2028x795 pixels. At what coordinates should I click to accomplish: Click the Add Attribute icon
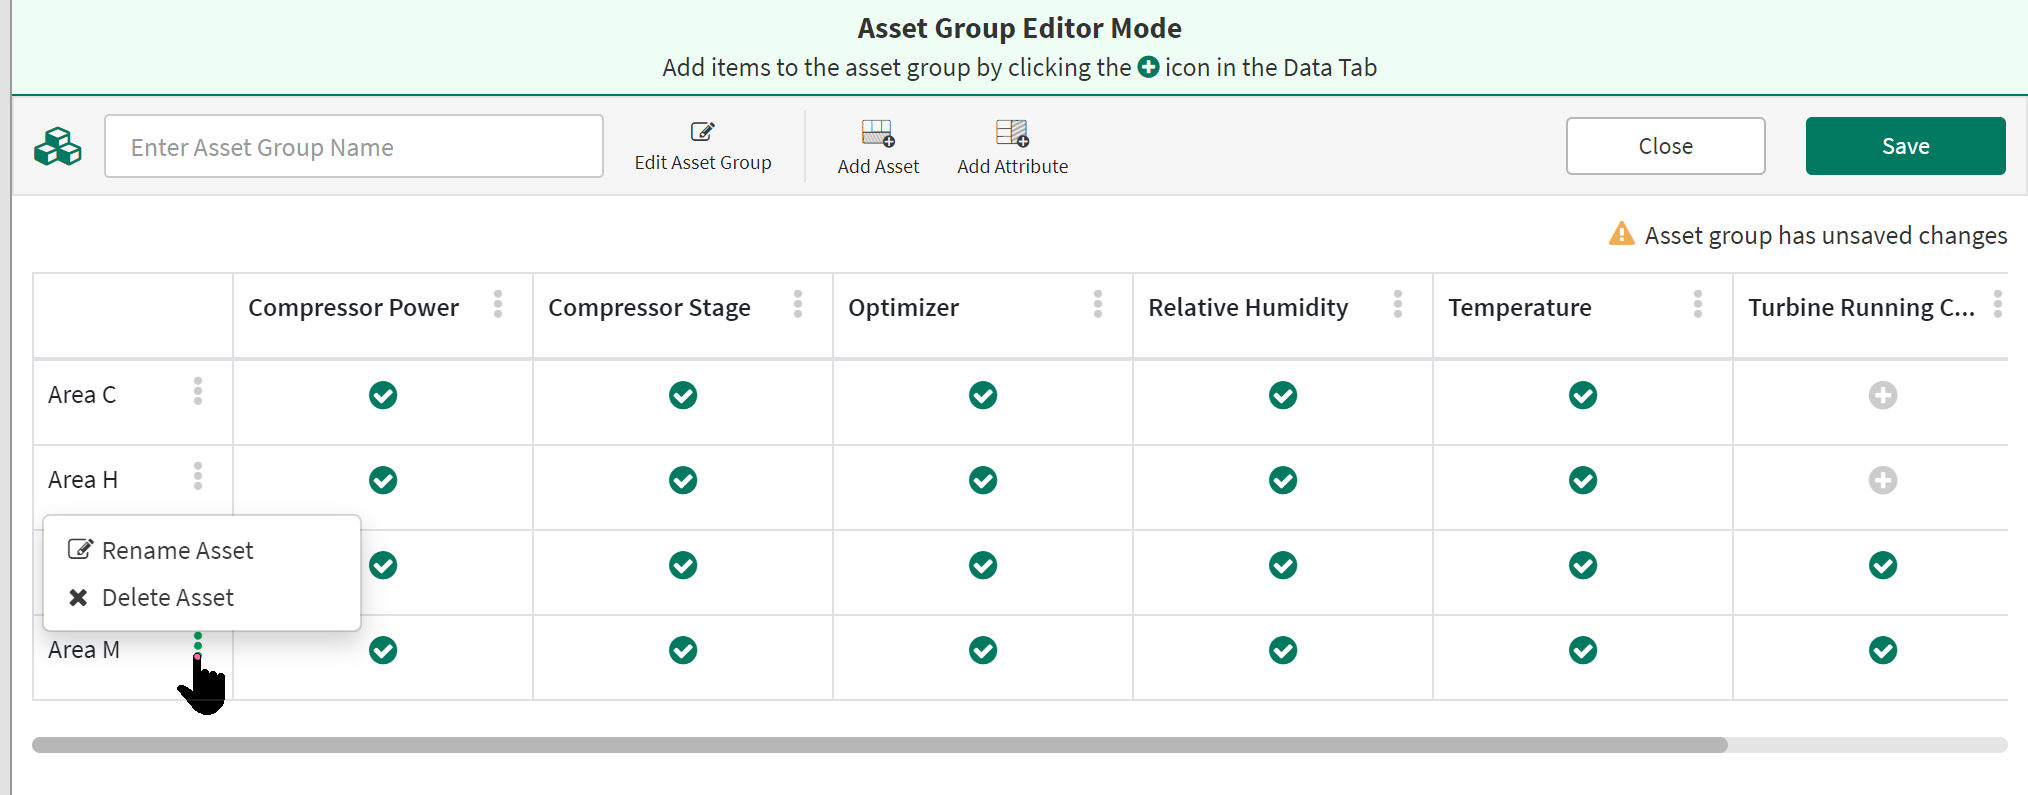(x=1011, y=133)
